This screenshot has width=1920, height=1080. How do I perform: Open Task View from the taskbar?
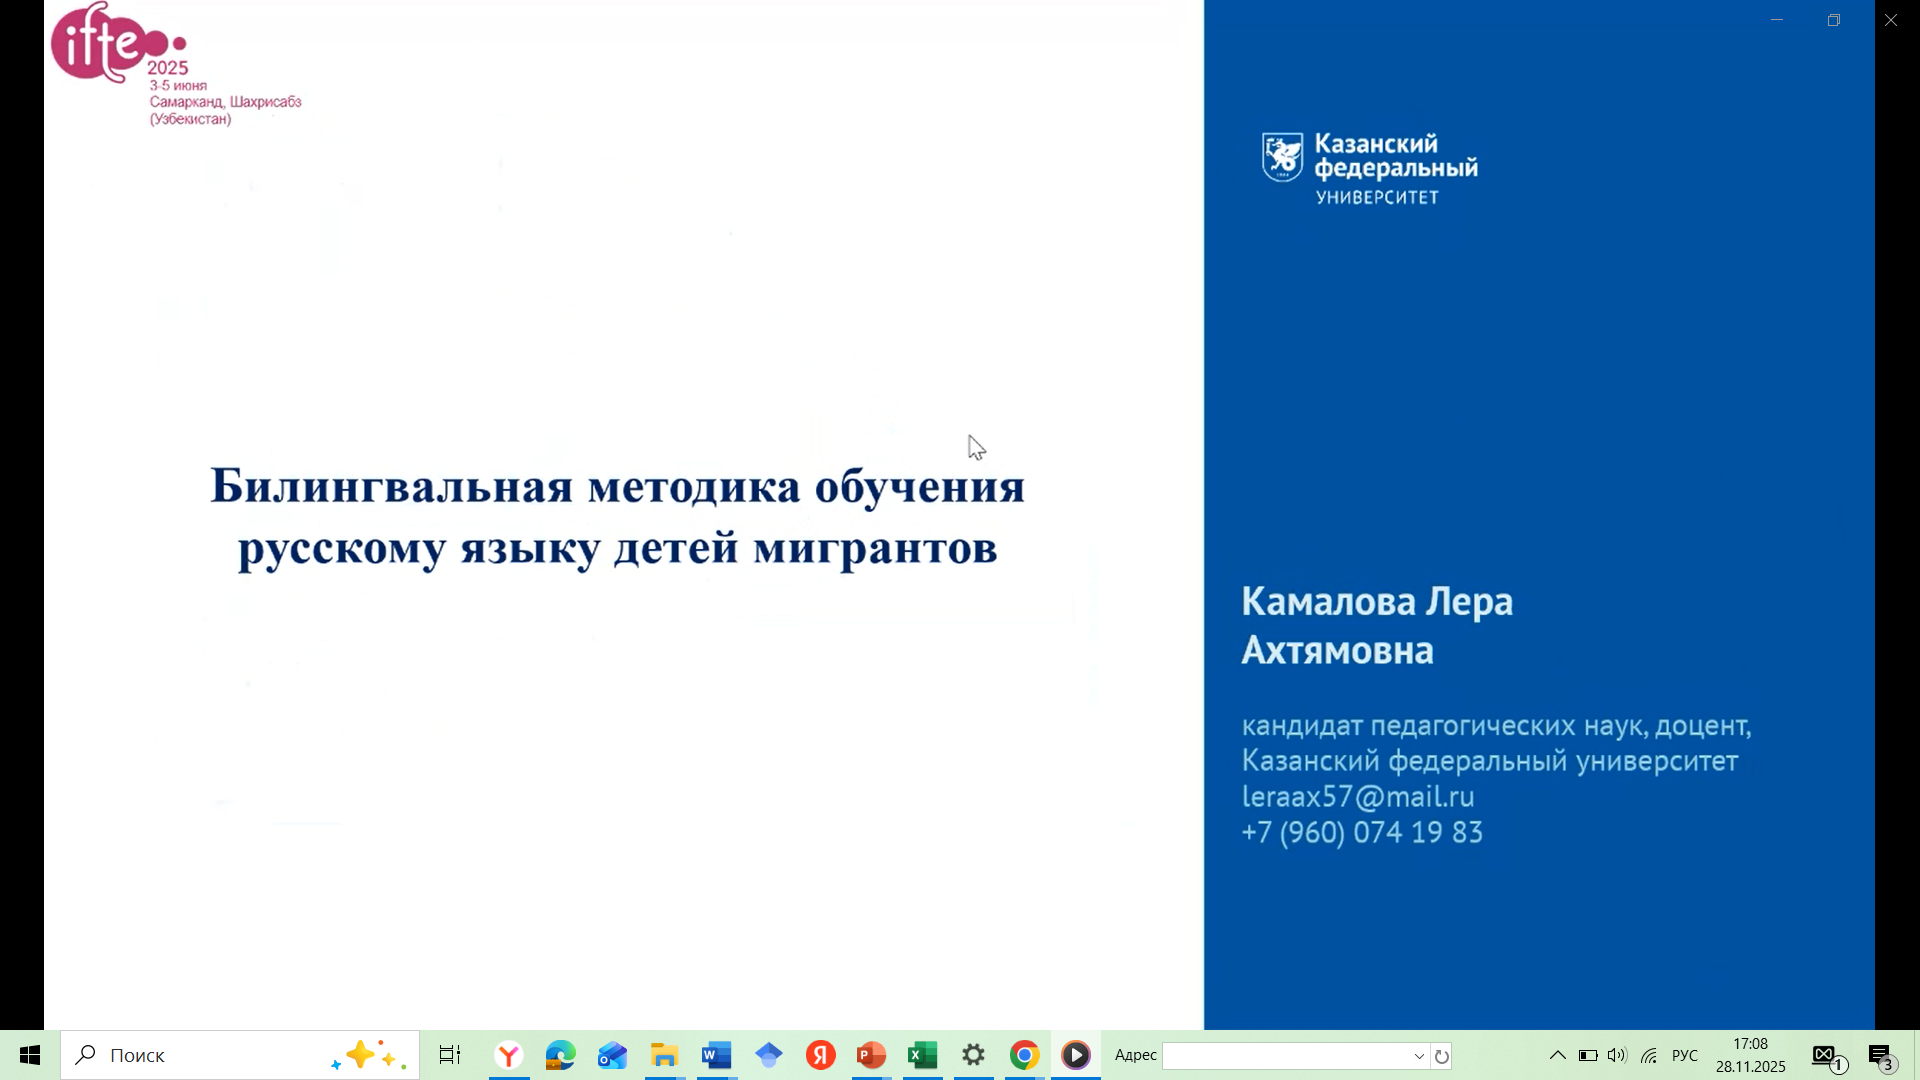pos(450,1055)
